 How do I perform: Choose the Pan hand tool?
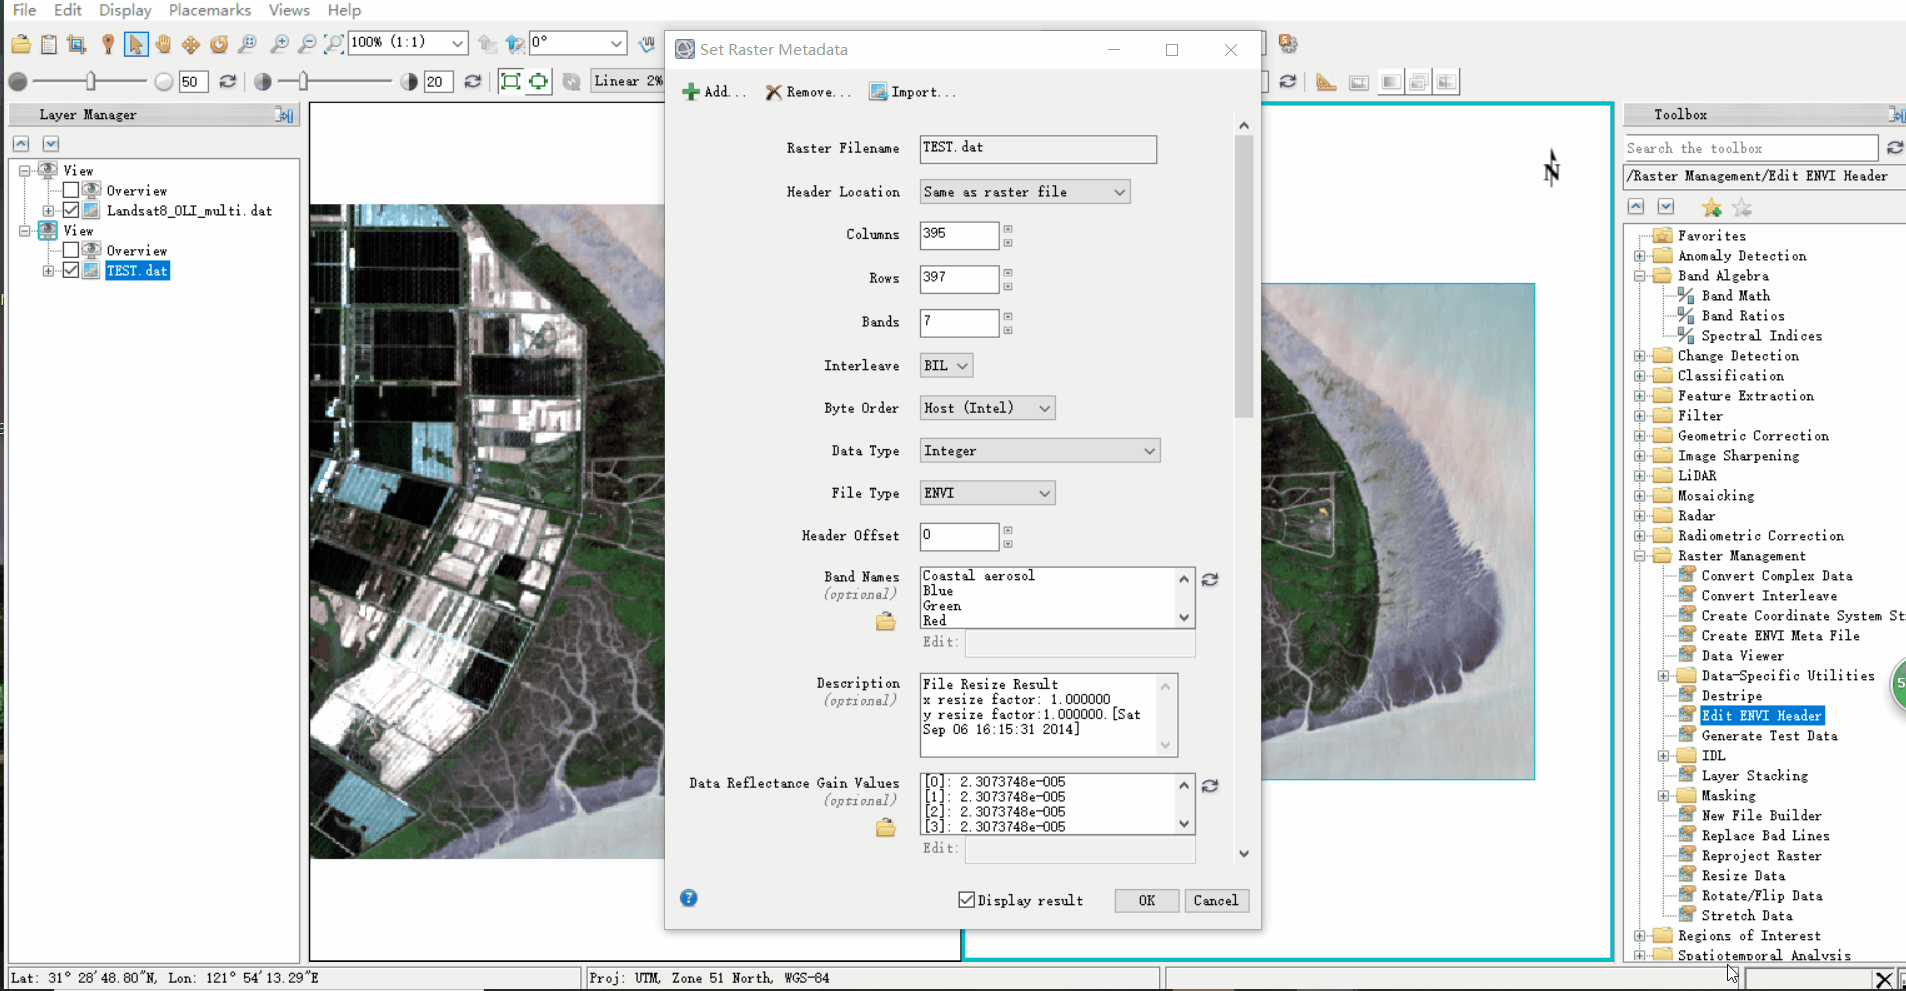(x=163, y=44)
